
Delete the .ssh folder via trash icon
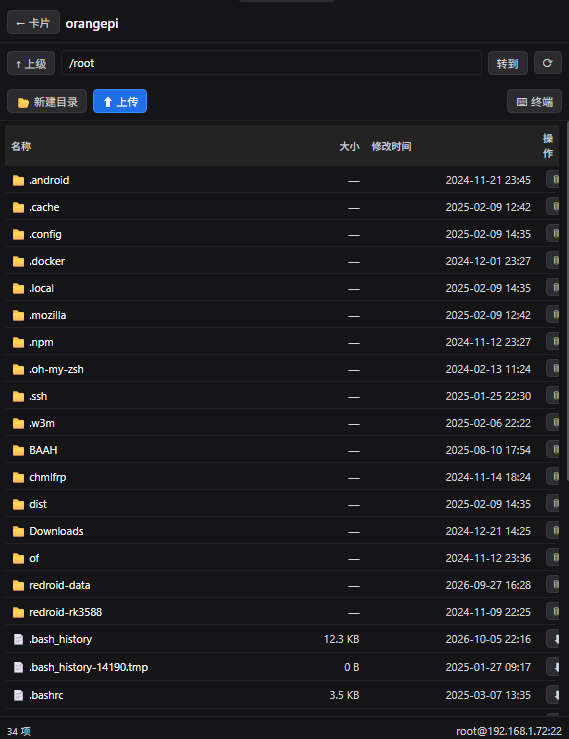(553, 395)
